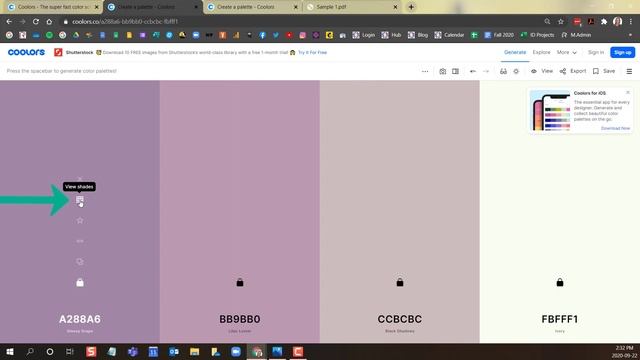Toggle the lock on the A288A6 color
This screenshot has width=640, height=360.
pyautogui.click(x=80, y=282)
